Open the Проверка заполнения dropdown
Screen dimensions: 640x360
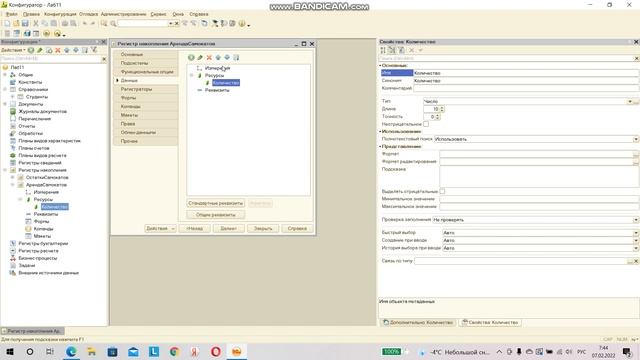coord(636,220)
